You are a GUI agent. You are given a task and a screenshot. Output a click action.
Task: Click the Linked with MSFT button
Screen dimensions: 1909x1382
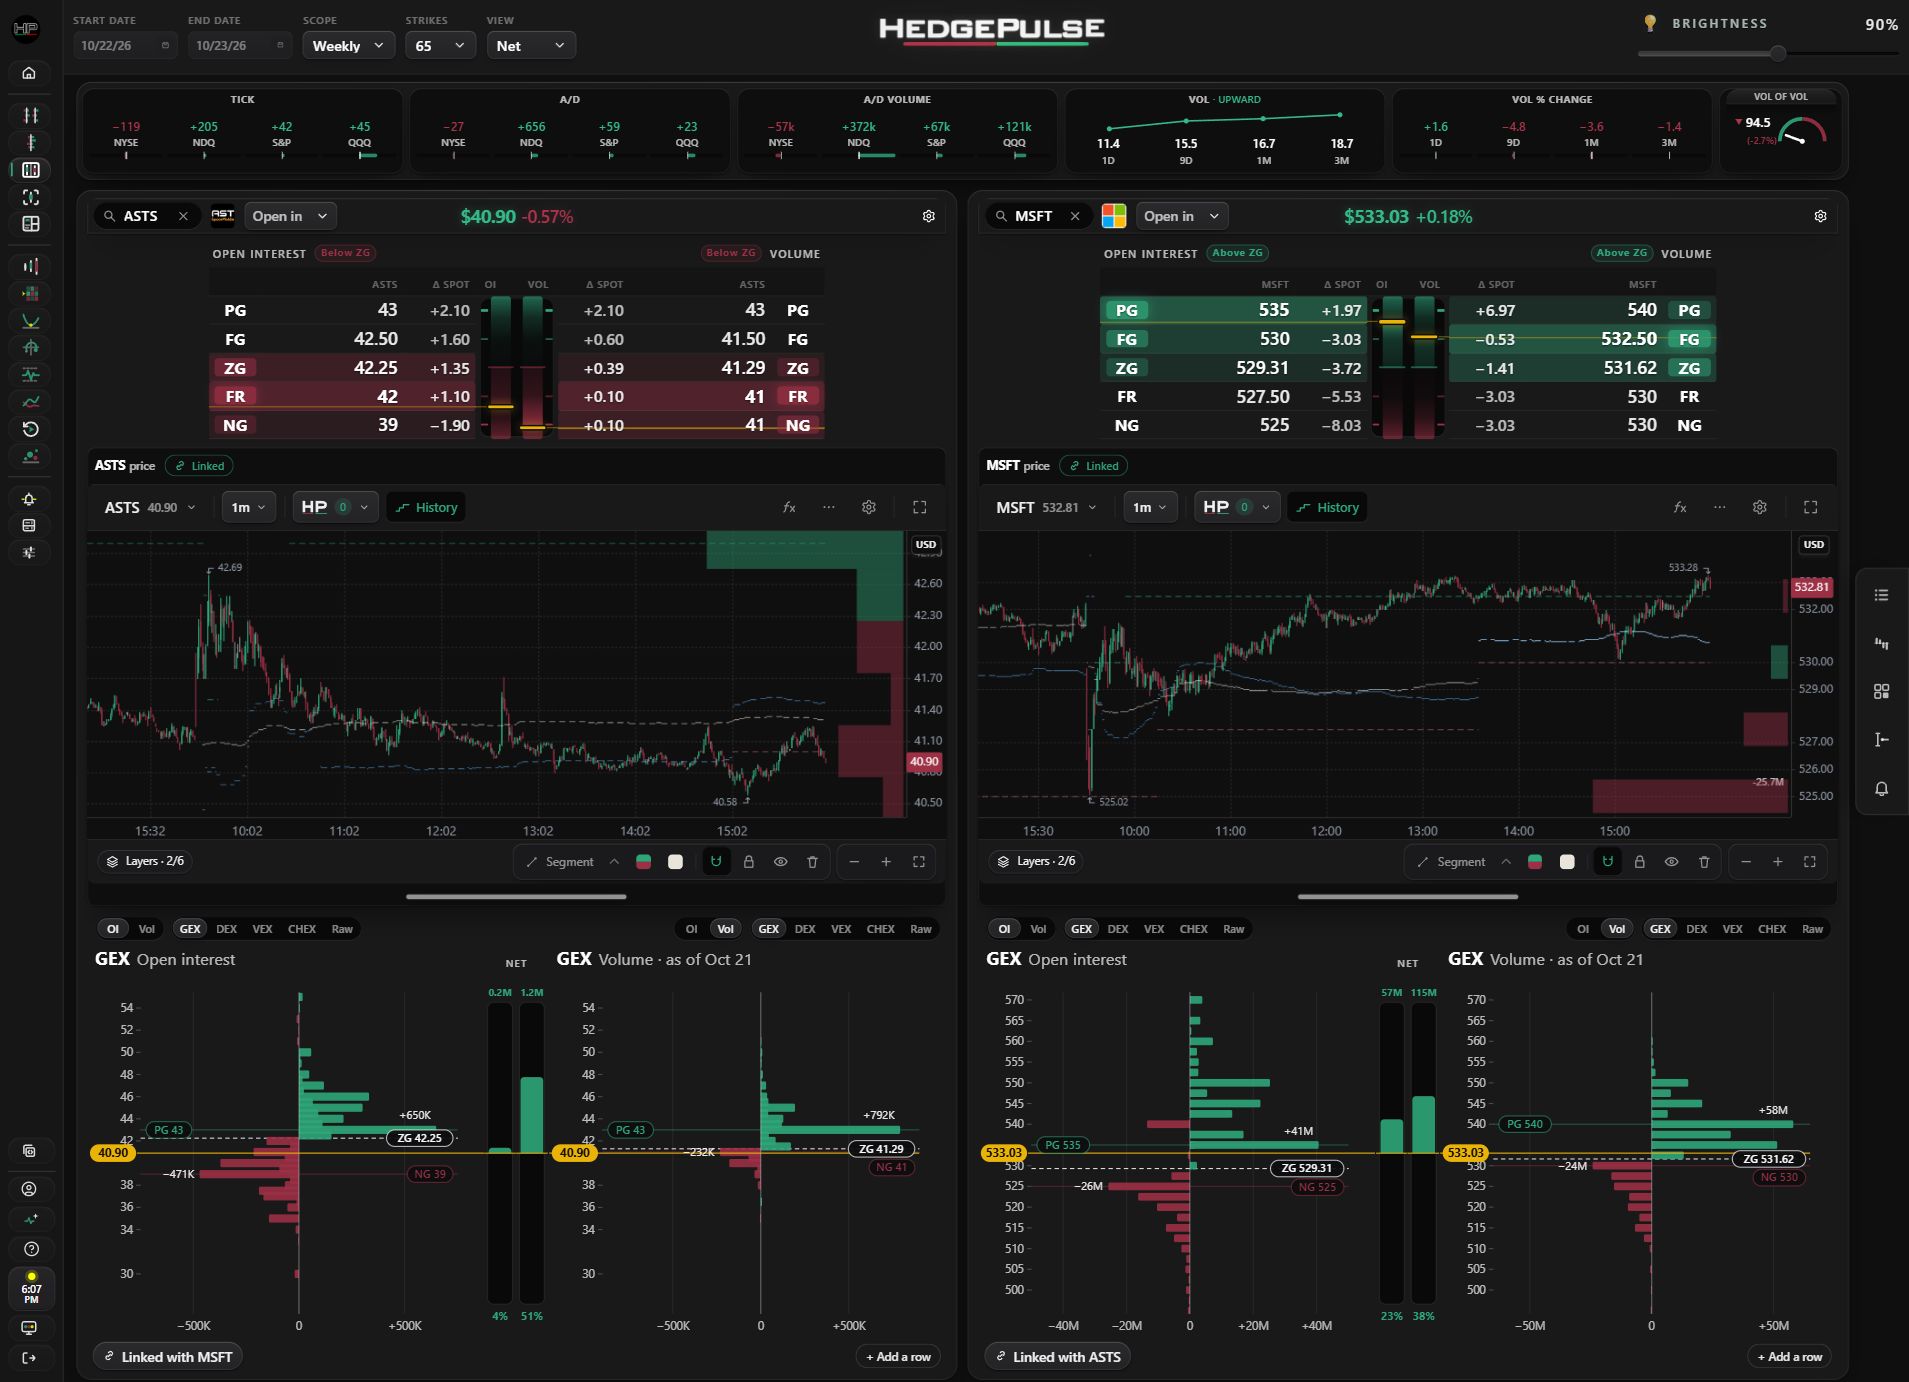[168, 1357]
